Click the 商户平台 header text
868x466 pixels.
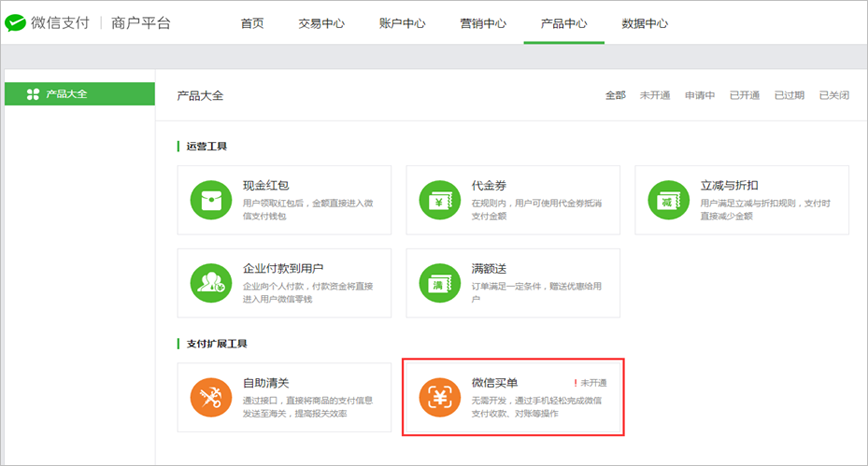141,23
